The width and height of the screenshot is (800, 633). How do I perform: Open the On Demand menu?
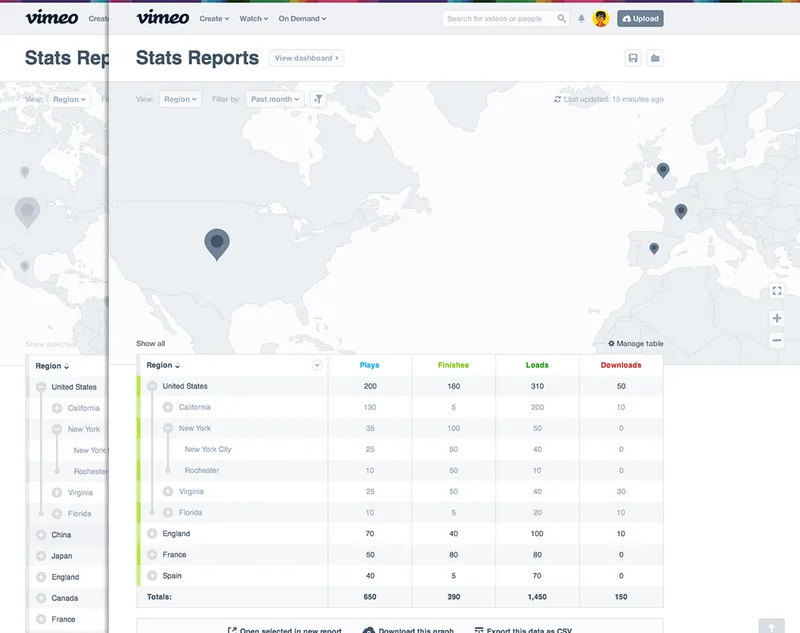[x=301, y=18]
